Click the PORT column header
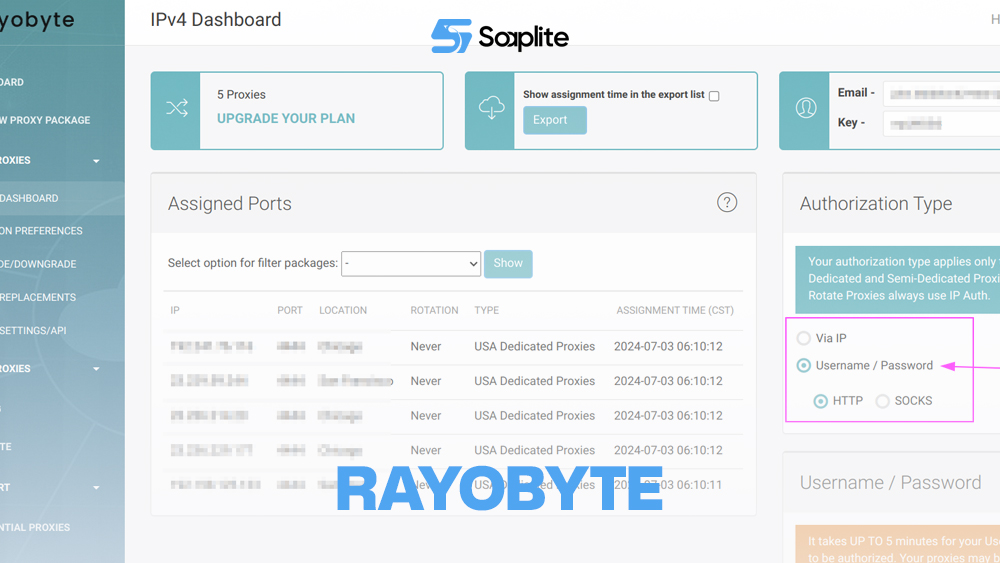Image resolution: width=1000 pixels, height=563 pixels. click(x=290, y=311)
